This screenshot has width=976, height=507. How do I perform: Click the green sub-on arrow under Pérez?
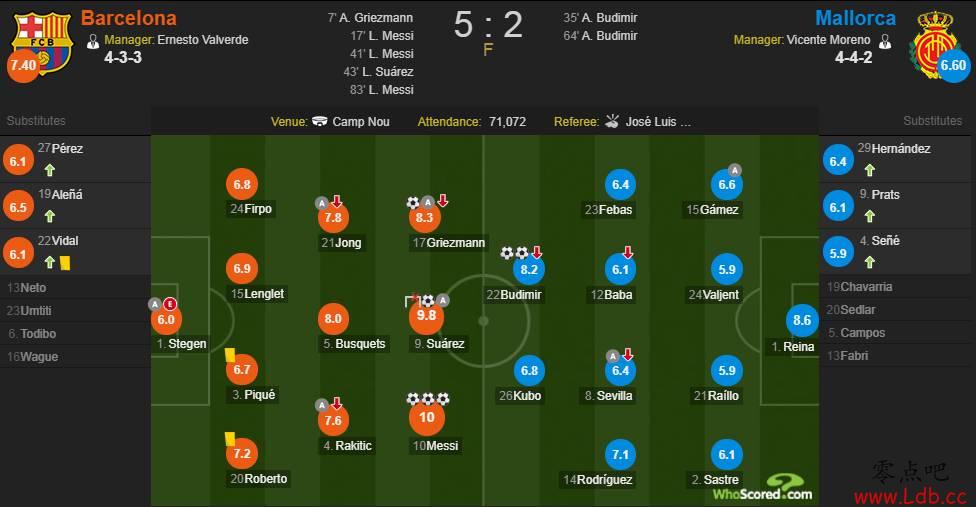pos(49,170)
